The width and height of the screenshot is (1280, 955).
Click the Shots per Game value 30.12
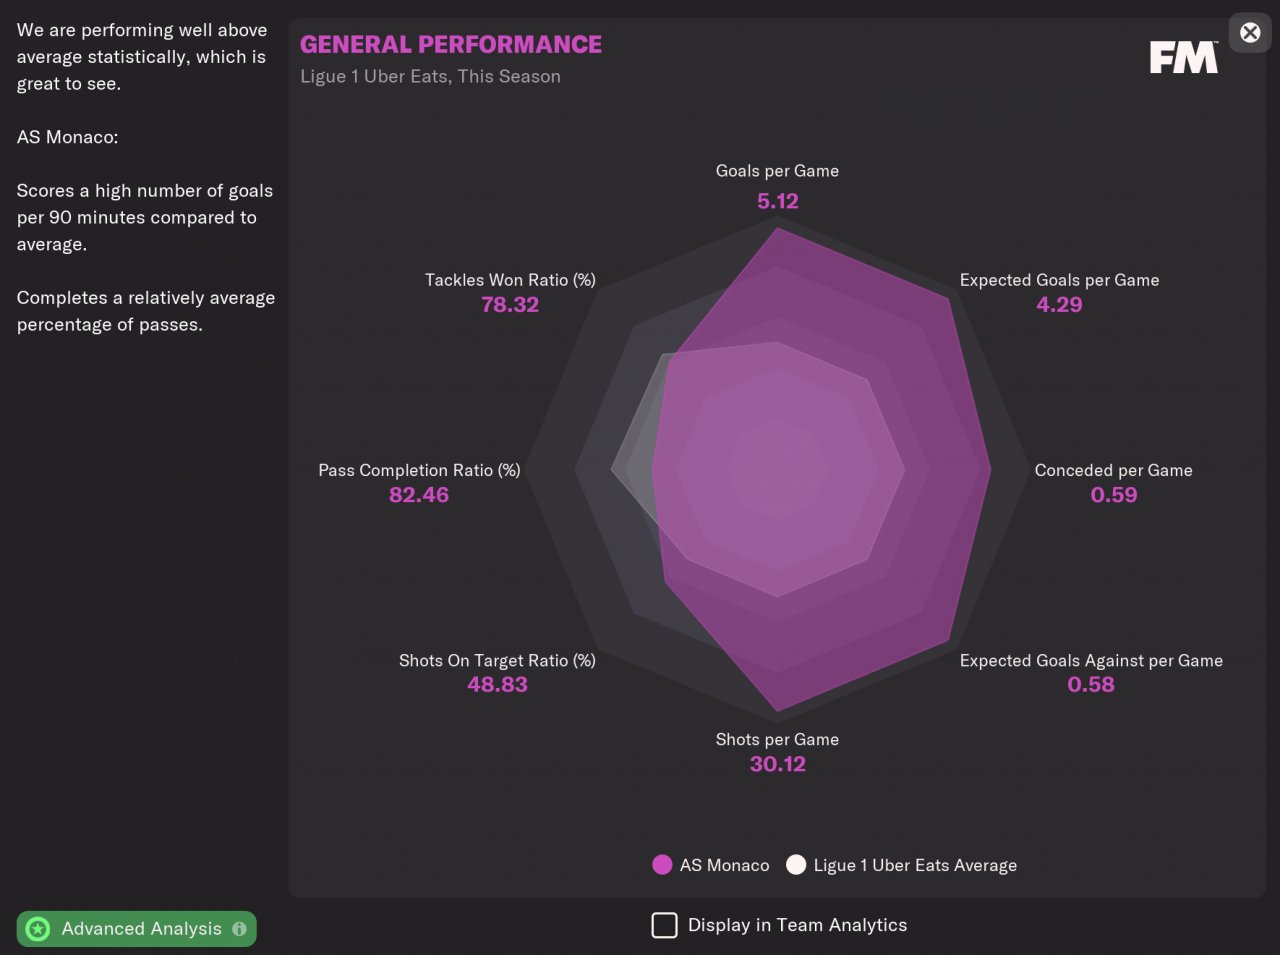click(777, 764)
